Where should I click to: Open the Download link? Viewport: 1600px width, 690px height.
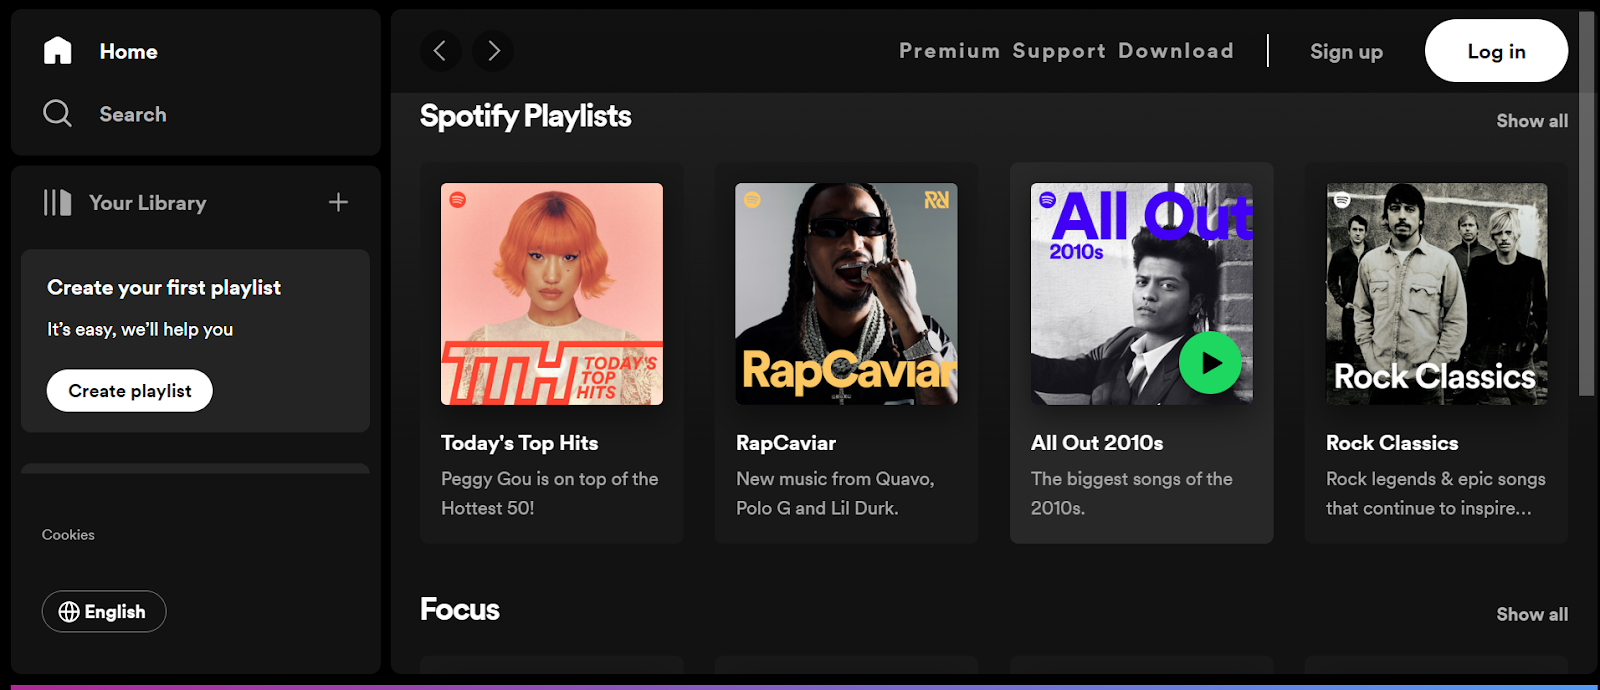pyautogui.click(x=1176, y=51)
